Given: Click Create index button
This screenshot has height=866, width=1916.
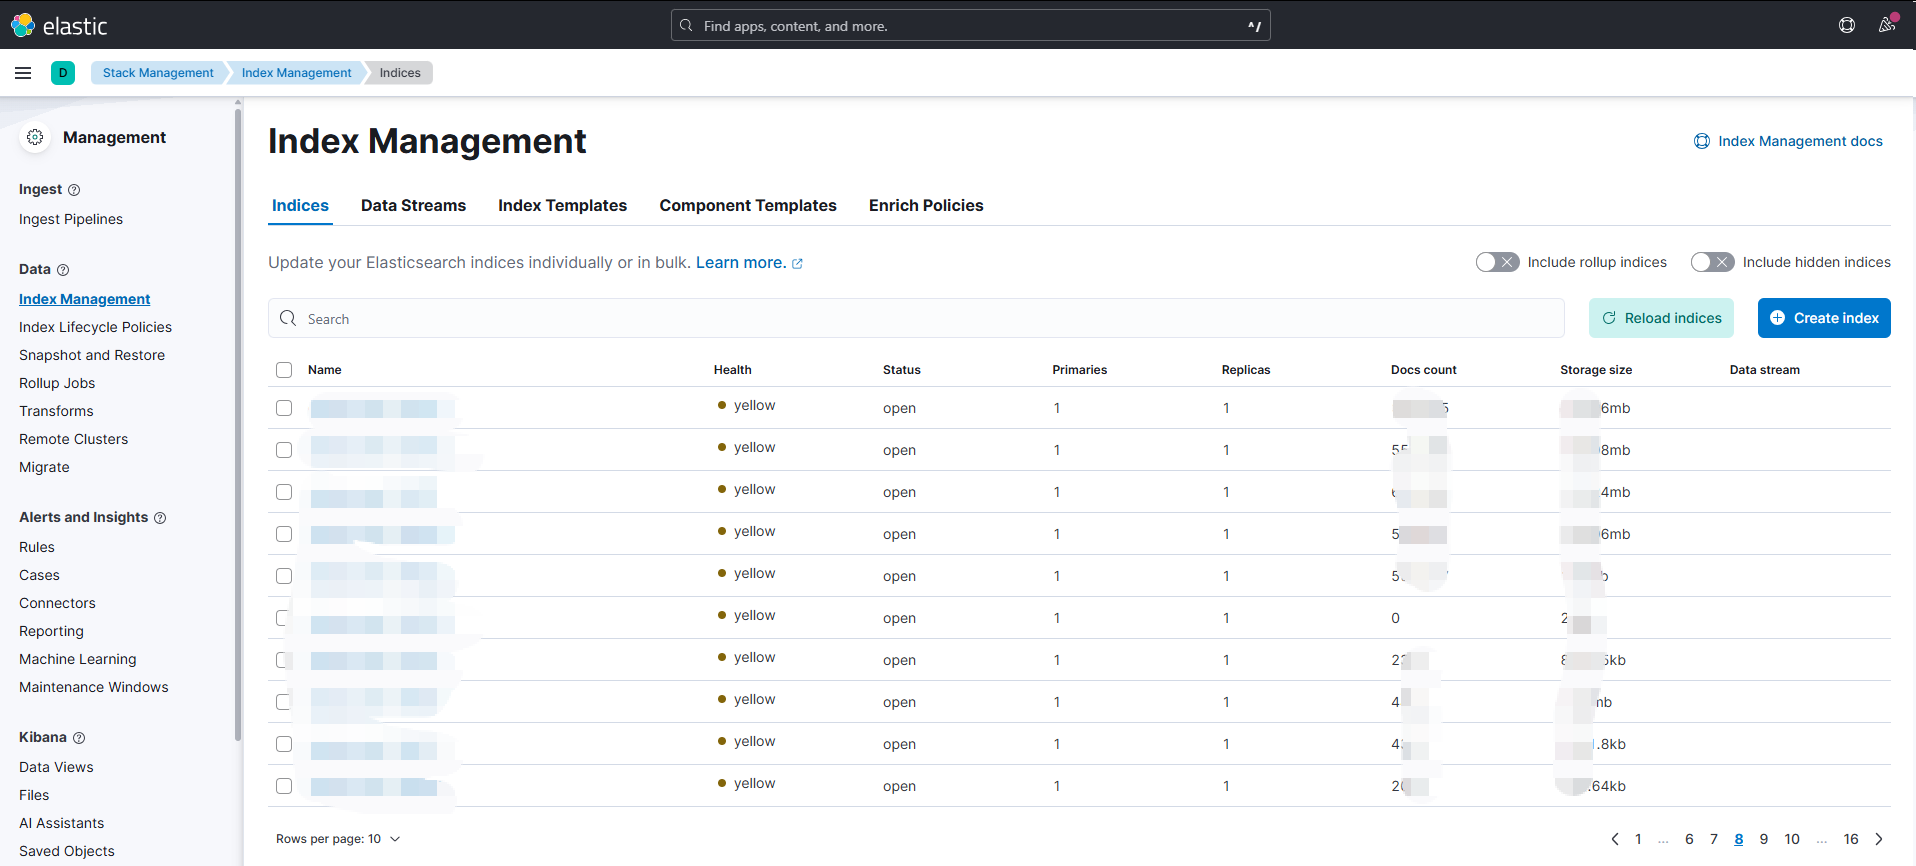Looking at the screenshot, I should click(1824, 318).
